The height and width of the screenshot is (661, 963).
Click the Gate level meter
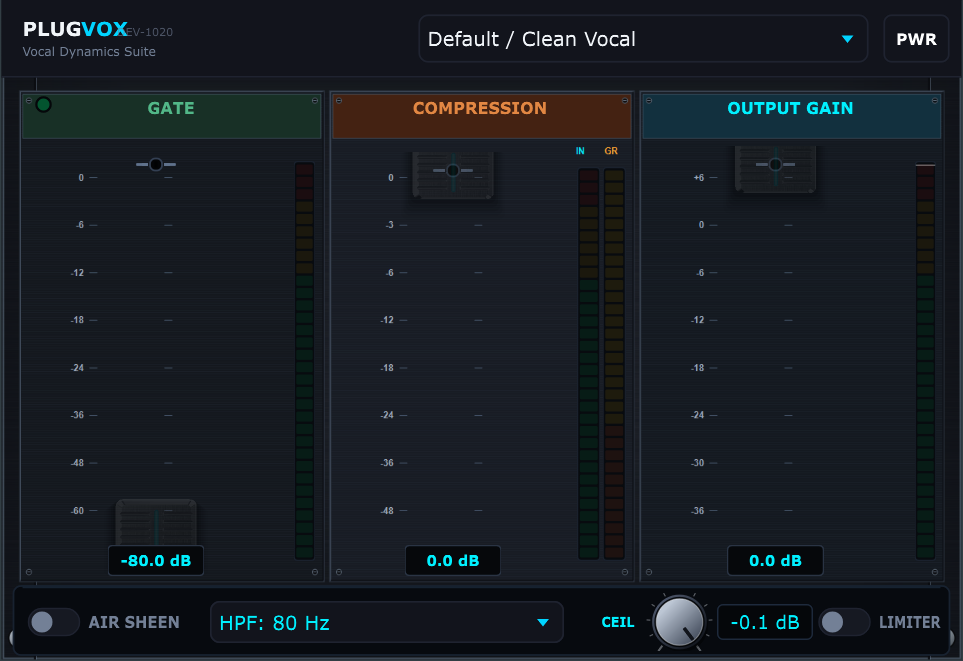[x=305, y=361]
